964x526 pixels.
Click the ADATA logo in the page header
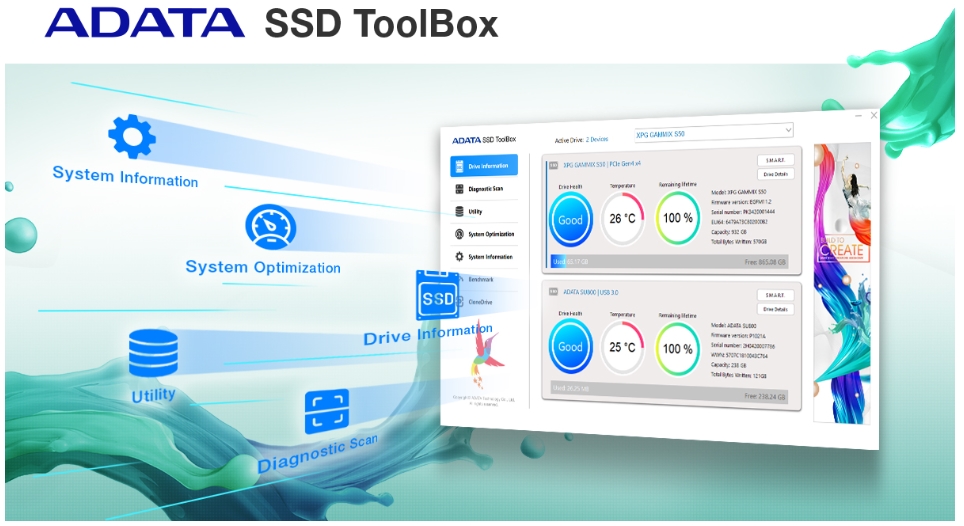pyautogui.click(x=145, y=23)
